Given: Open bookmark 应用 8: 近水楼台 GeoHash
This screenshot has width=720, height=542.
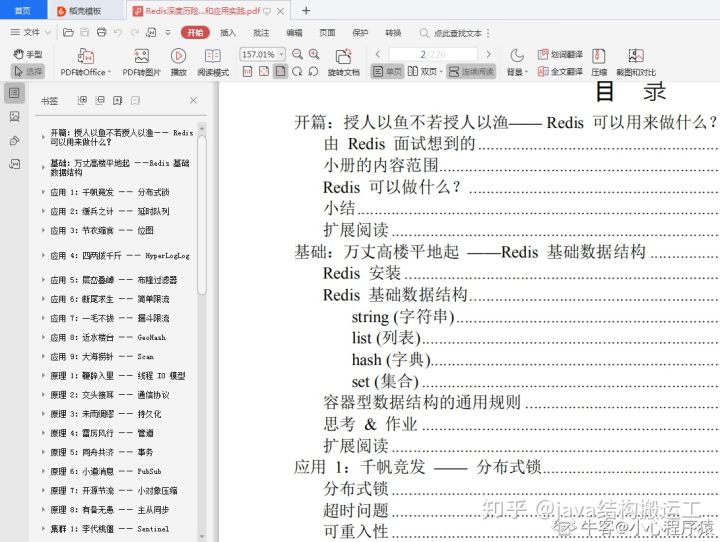Looking at the screenshot, I should [x=108, y=337].
